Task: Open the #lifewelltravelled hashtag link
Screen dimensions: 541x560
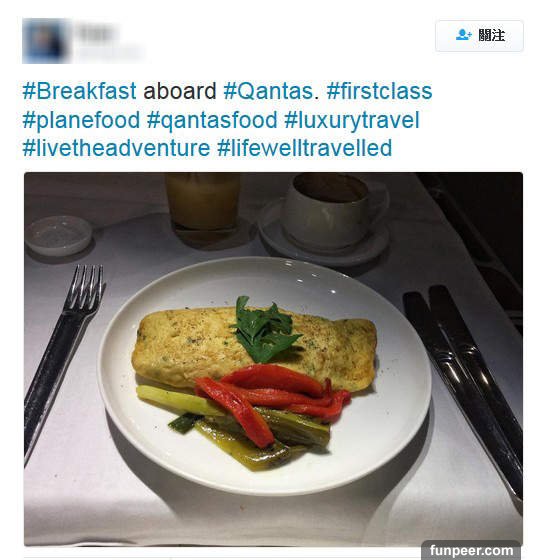Action: [x=305, y=148]
